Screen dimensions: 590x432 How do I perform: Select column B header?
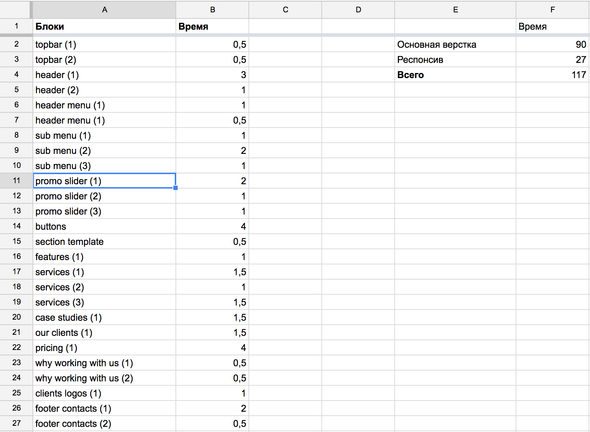212,10
